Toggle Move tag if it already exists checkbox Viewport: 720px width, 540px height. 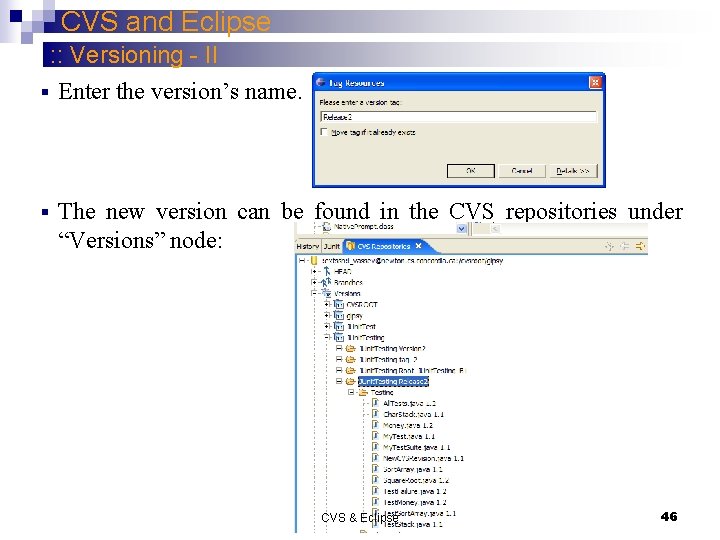point(324,132)
